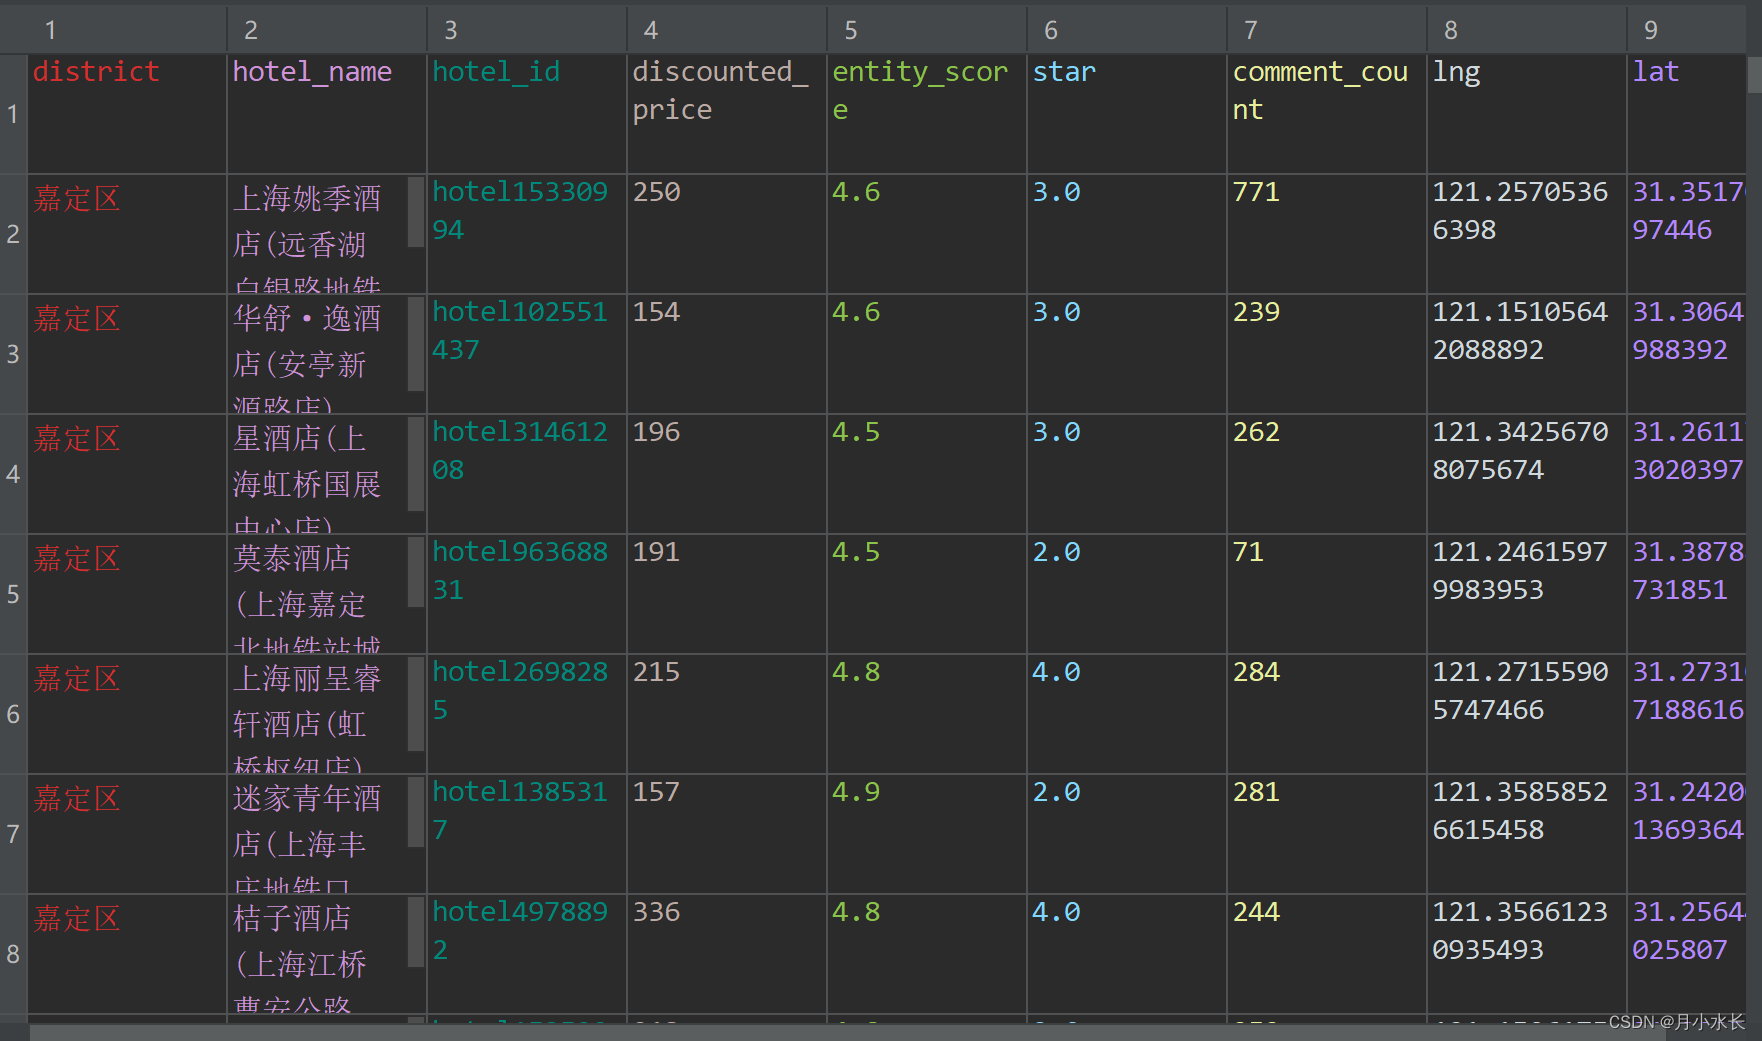Click comment count cell 281

1327,834
